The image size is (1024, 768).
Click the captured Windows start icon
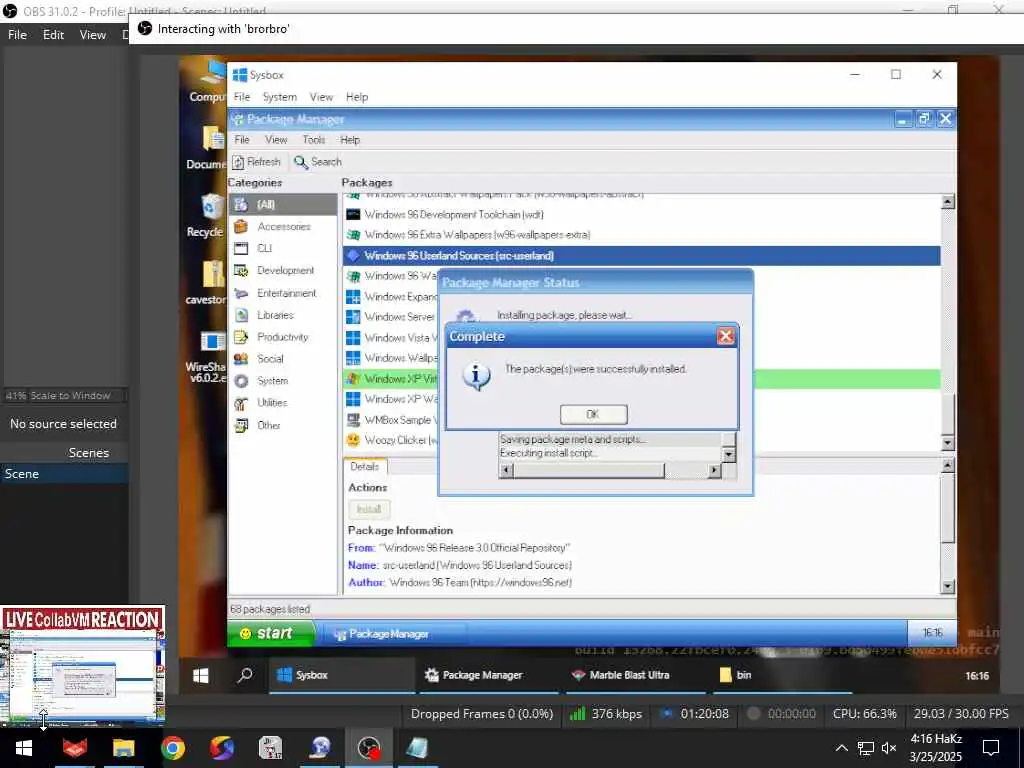[200, 675]
